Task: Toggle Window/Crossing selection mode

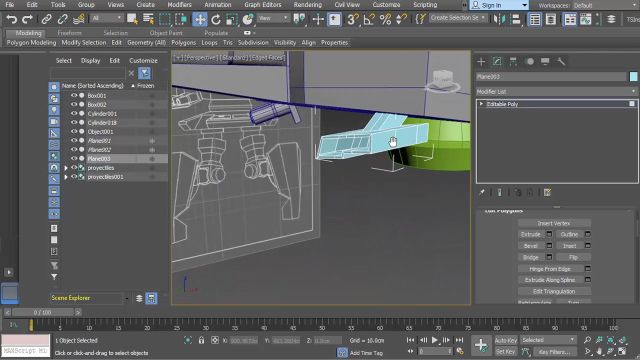Action: [x=181, y=19]
